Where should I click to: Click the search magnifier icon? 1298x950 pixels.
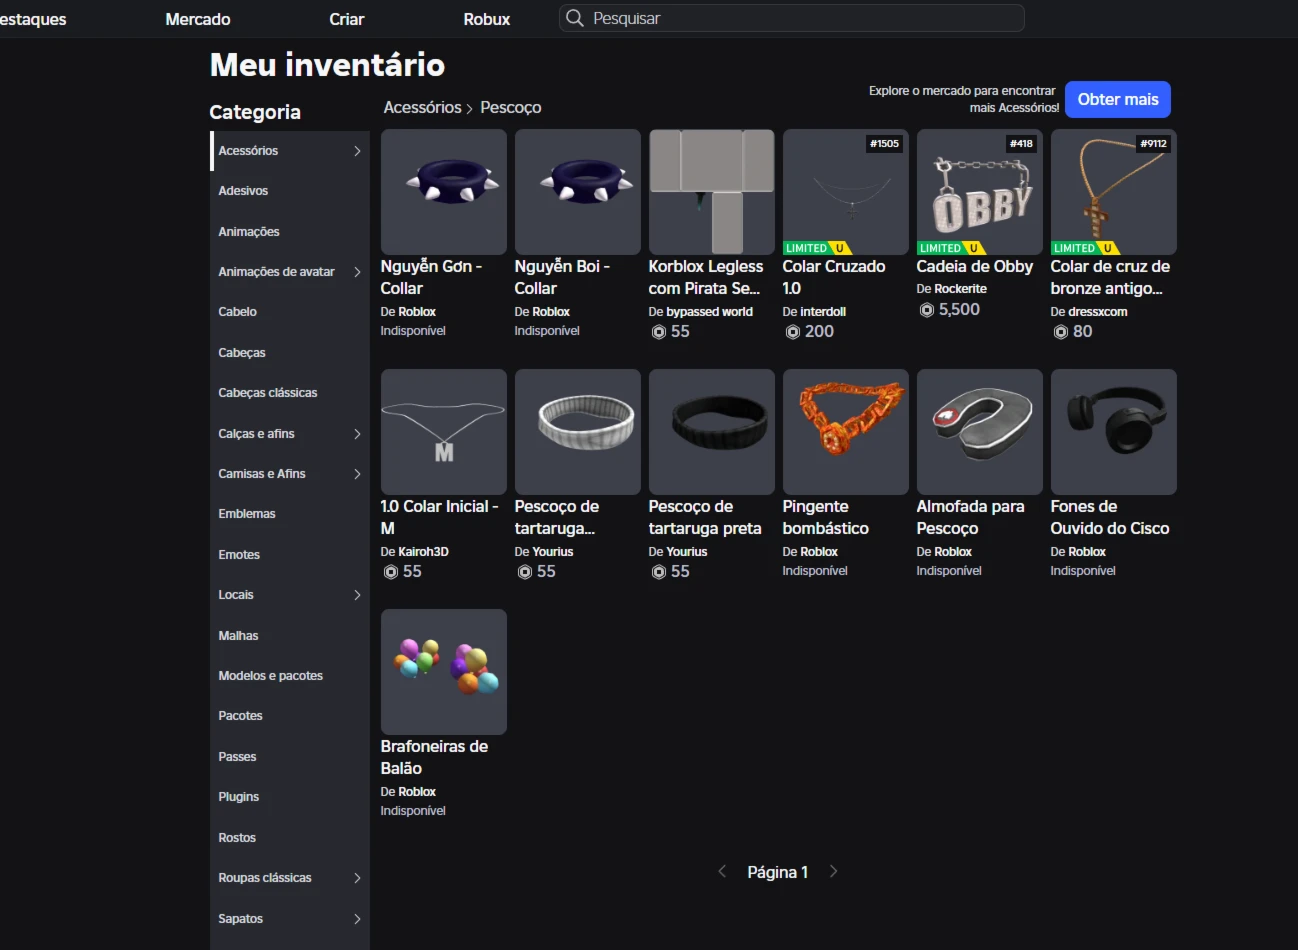point(574,18)
